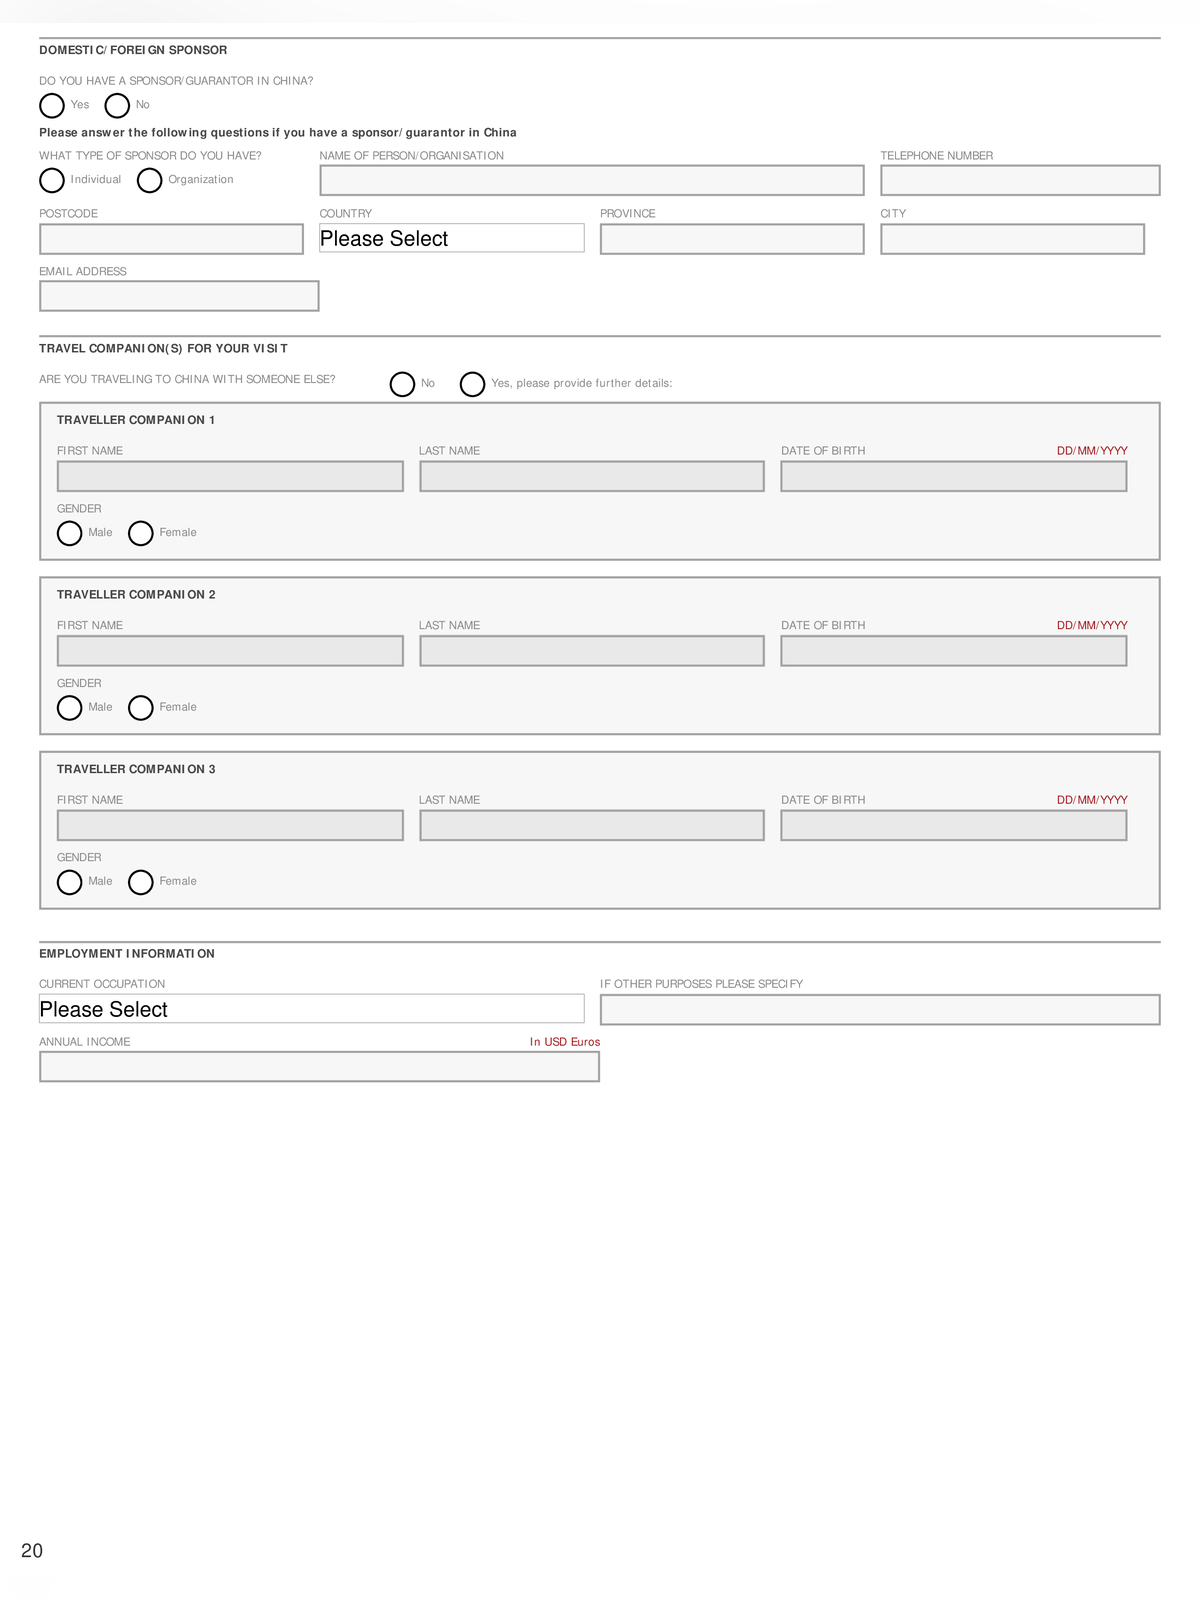This screenshot has width=1200, height=1600.
Task: Click the Annual Income field
Action: (x=319, y=1067)
